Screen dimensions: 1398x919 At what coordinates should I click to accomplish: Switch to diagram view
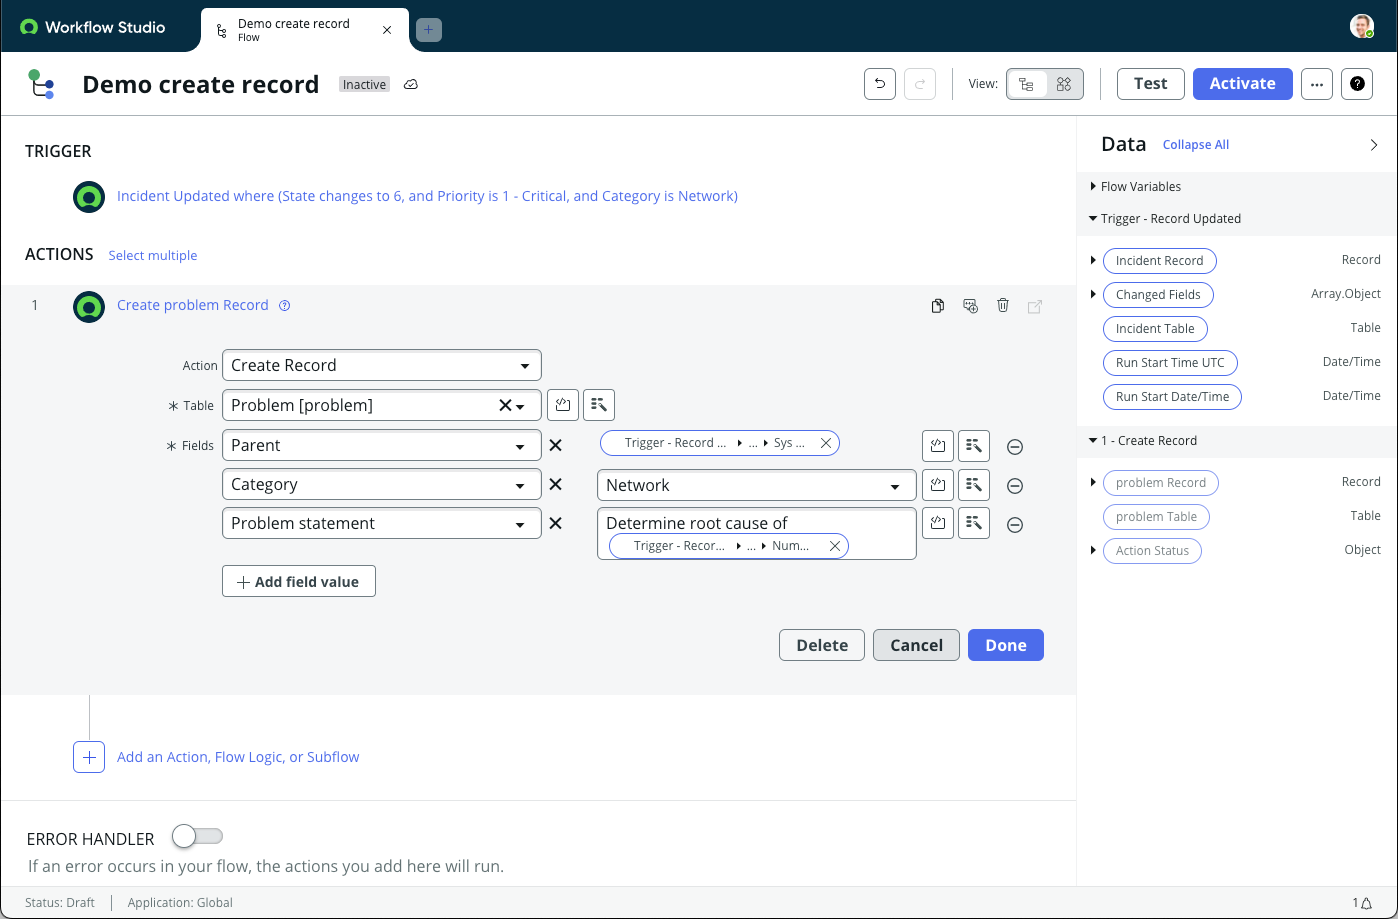1064,84
